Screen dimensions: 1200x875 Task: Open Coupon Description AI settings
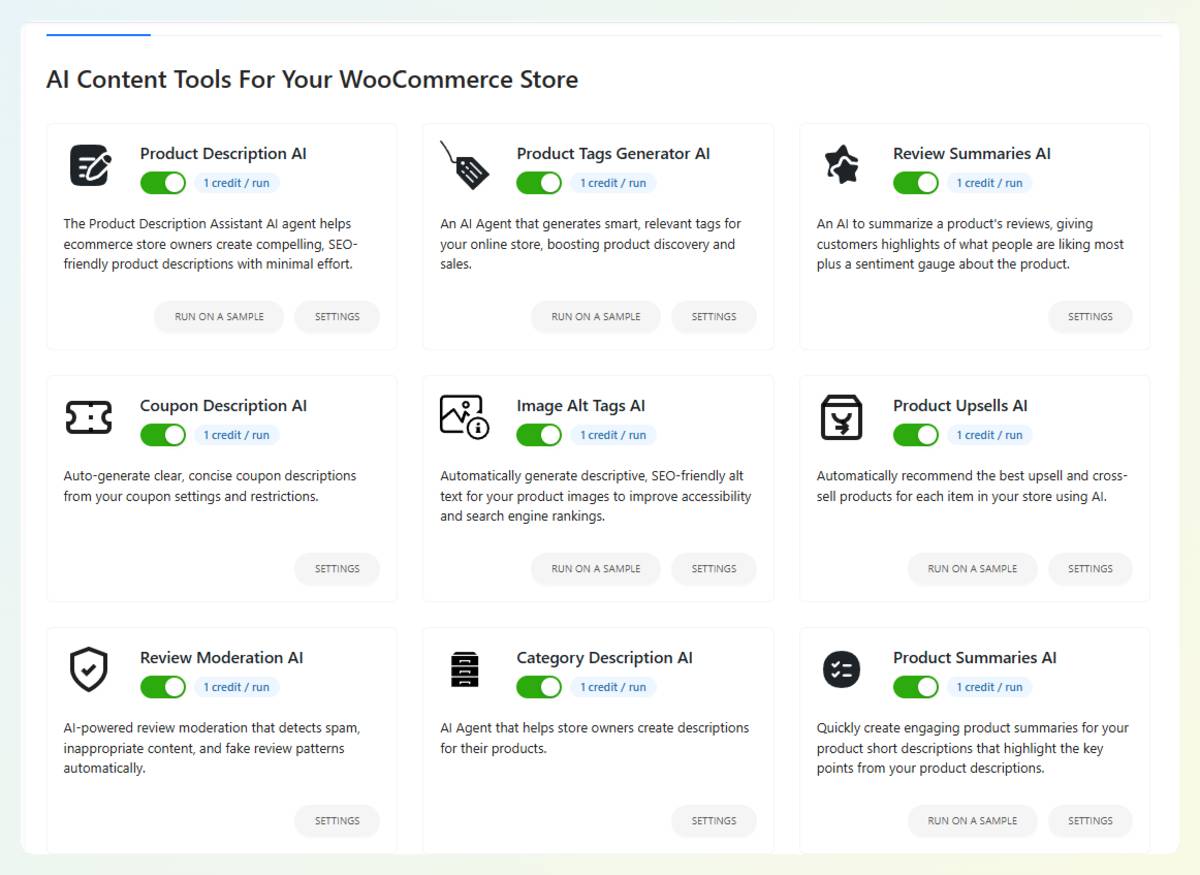[337, 569]
